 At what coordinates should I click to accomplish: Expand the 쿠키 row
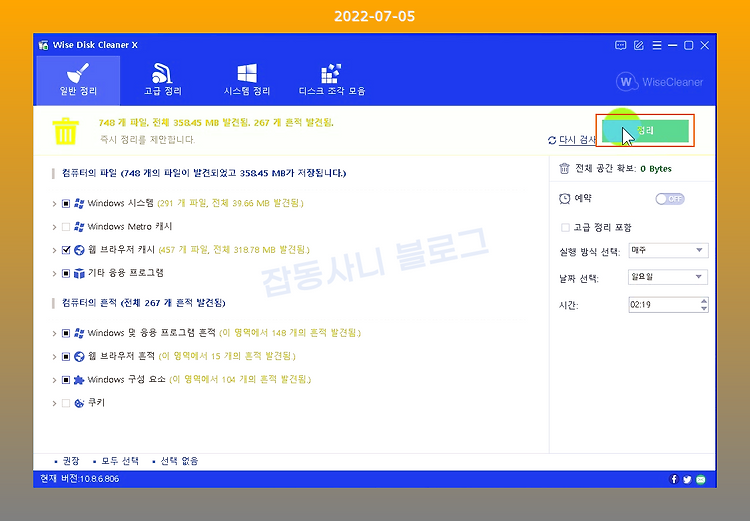click(x=54, y=403)
